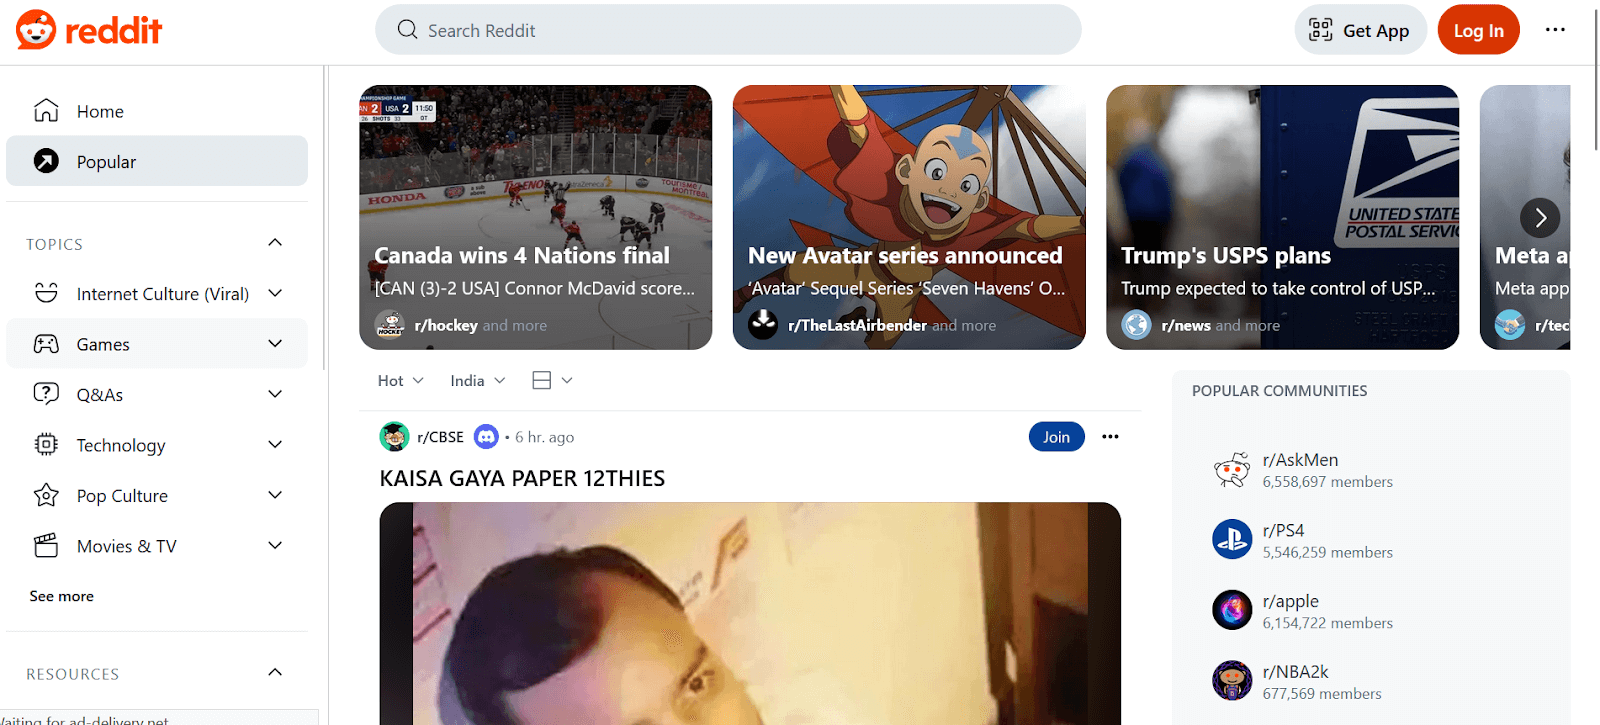Click the r/CBSE community avatar

coord(394,437)
